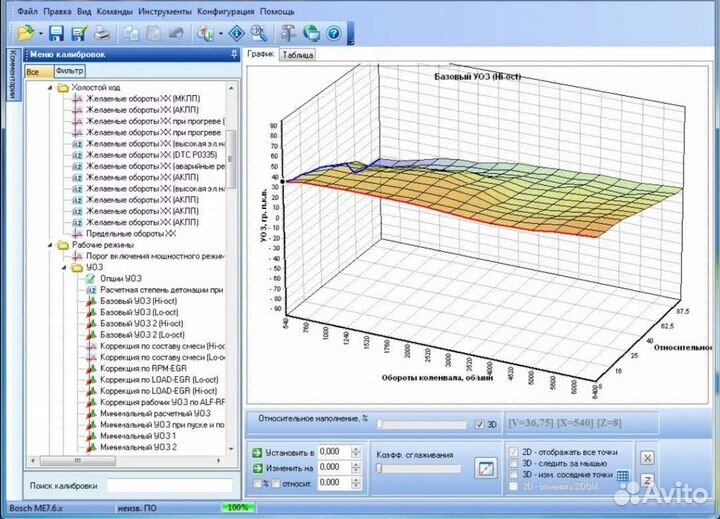The image size is (720, 519).
Task: Toggle the 3D checkbox next to fill slider
Action: tap(480, 423)
